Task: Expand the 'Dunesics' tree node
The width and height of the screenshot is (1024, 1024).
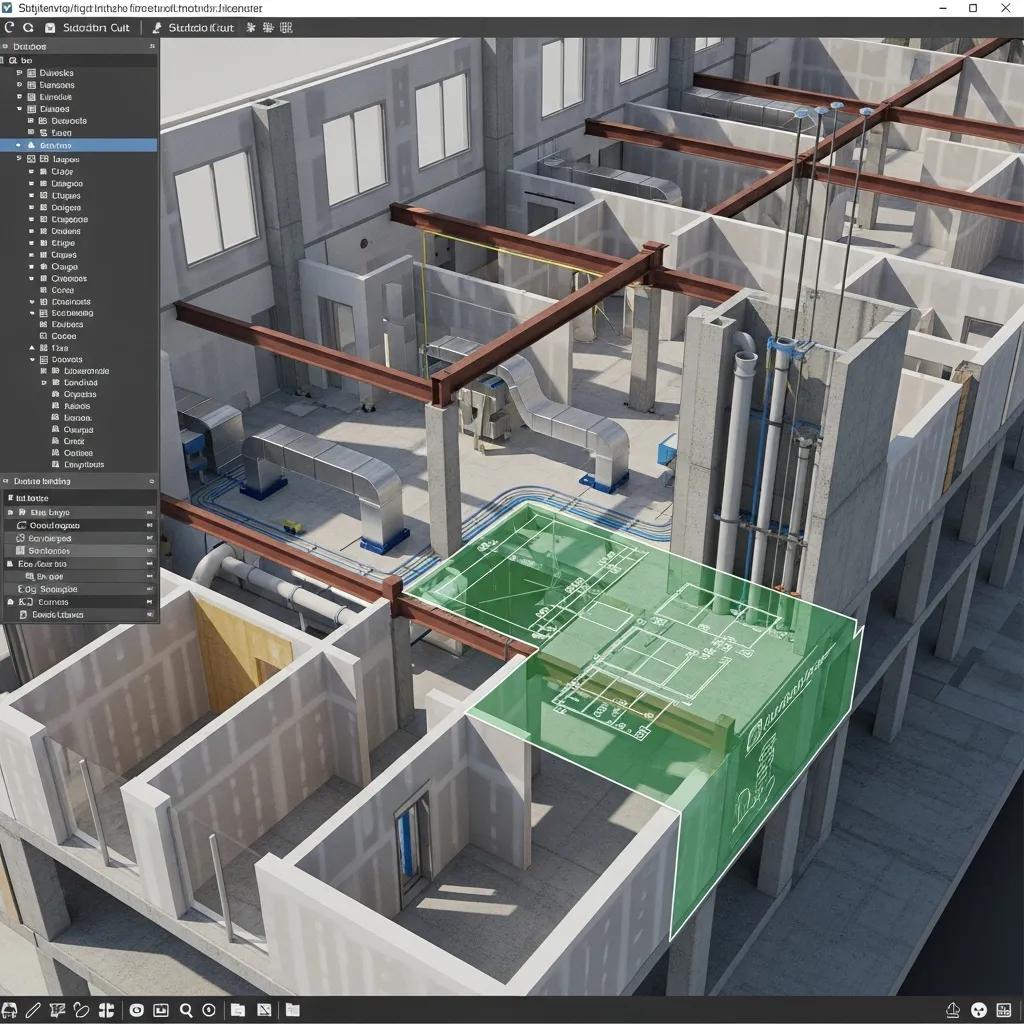Action: coord(19,73)
